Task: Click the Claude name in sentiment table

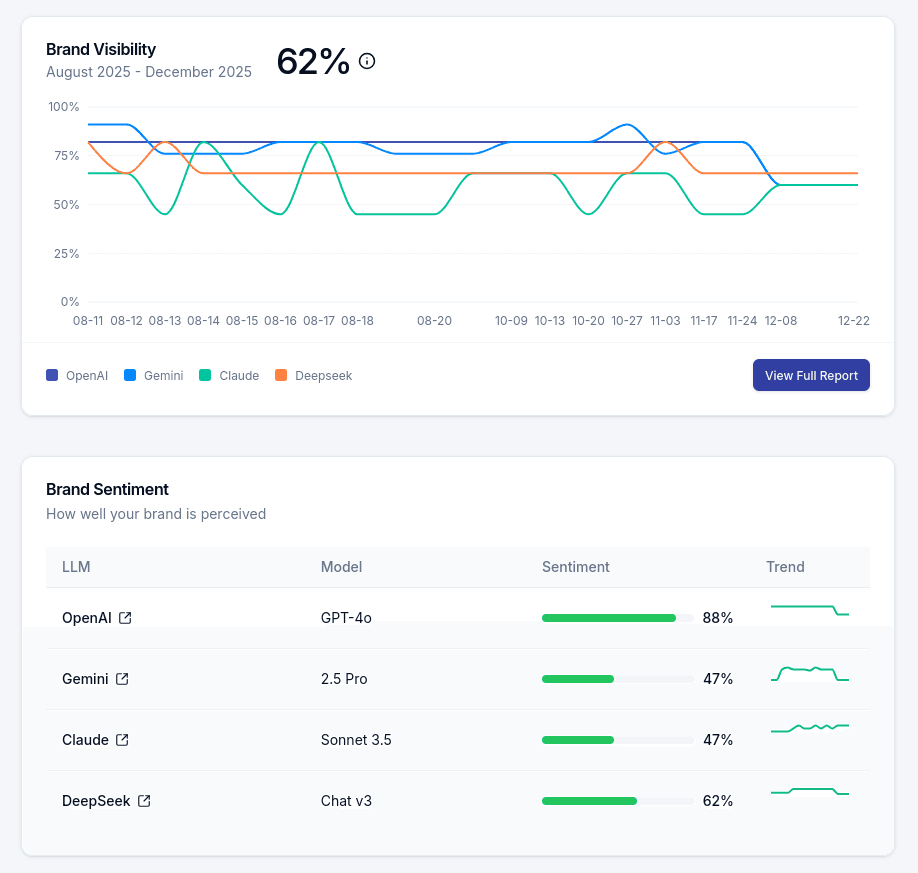Action: (85, 740)
